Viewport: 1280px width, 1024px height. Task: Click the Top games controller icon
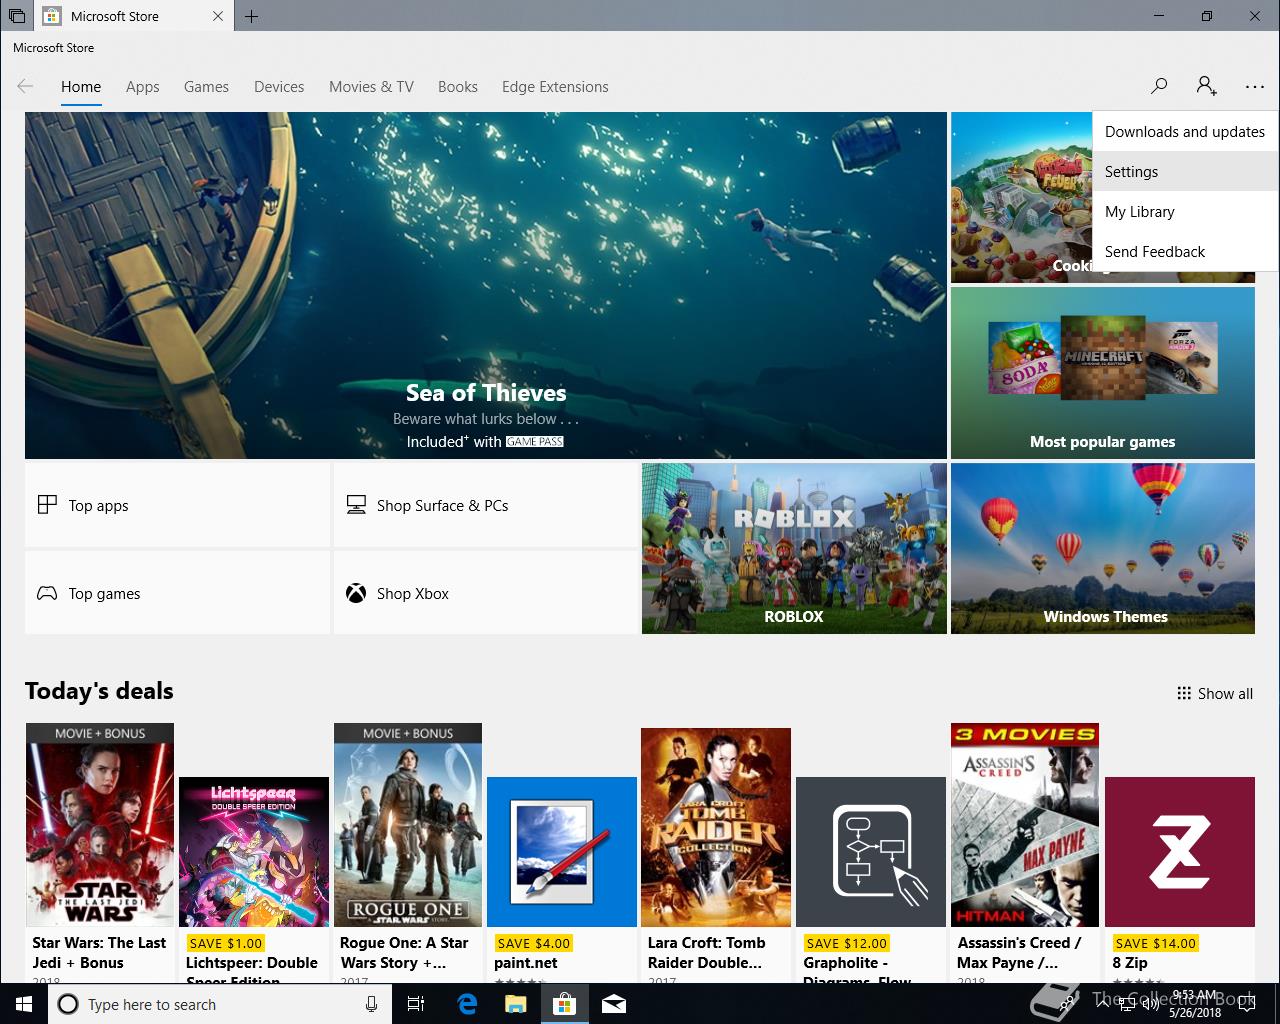(x=47, y=593)
